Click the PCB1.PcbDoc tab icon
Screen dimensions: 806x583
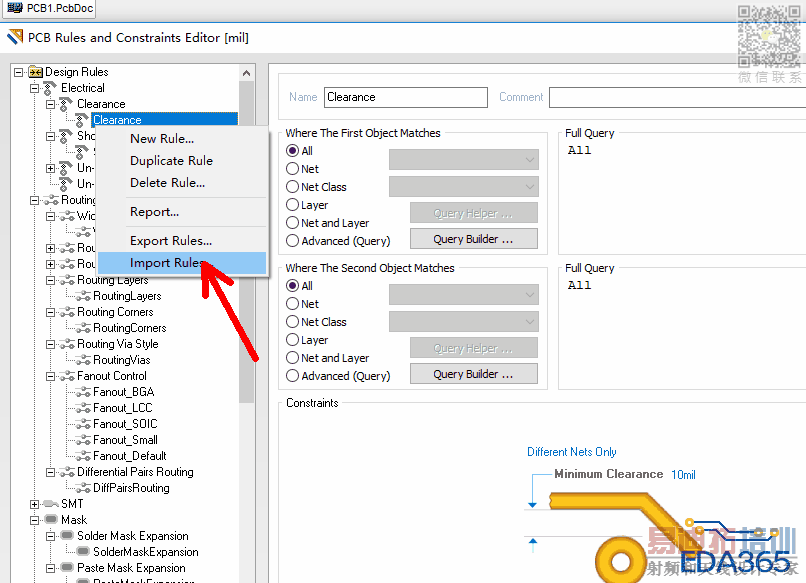pyautogui.click(x=15, y=8)
